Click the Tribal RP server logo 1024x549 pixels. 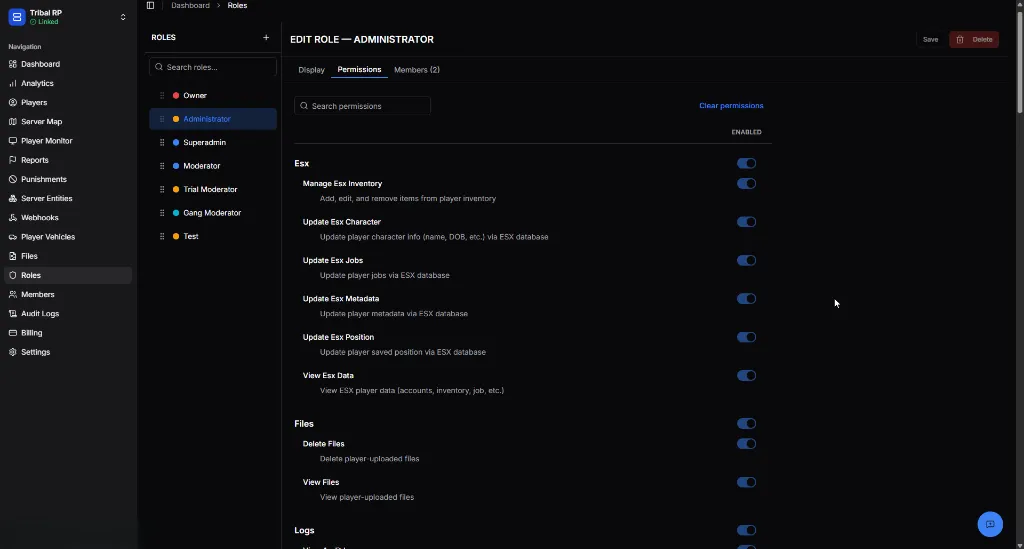[16, 17]
